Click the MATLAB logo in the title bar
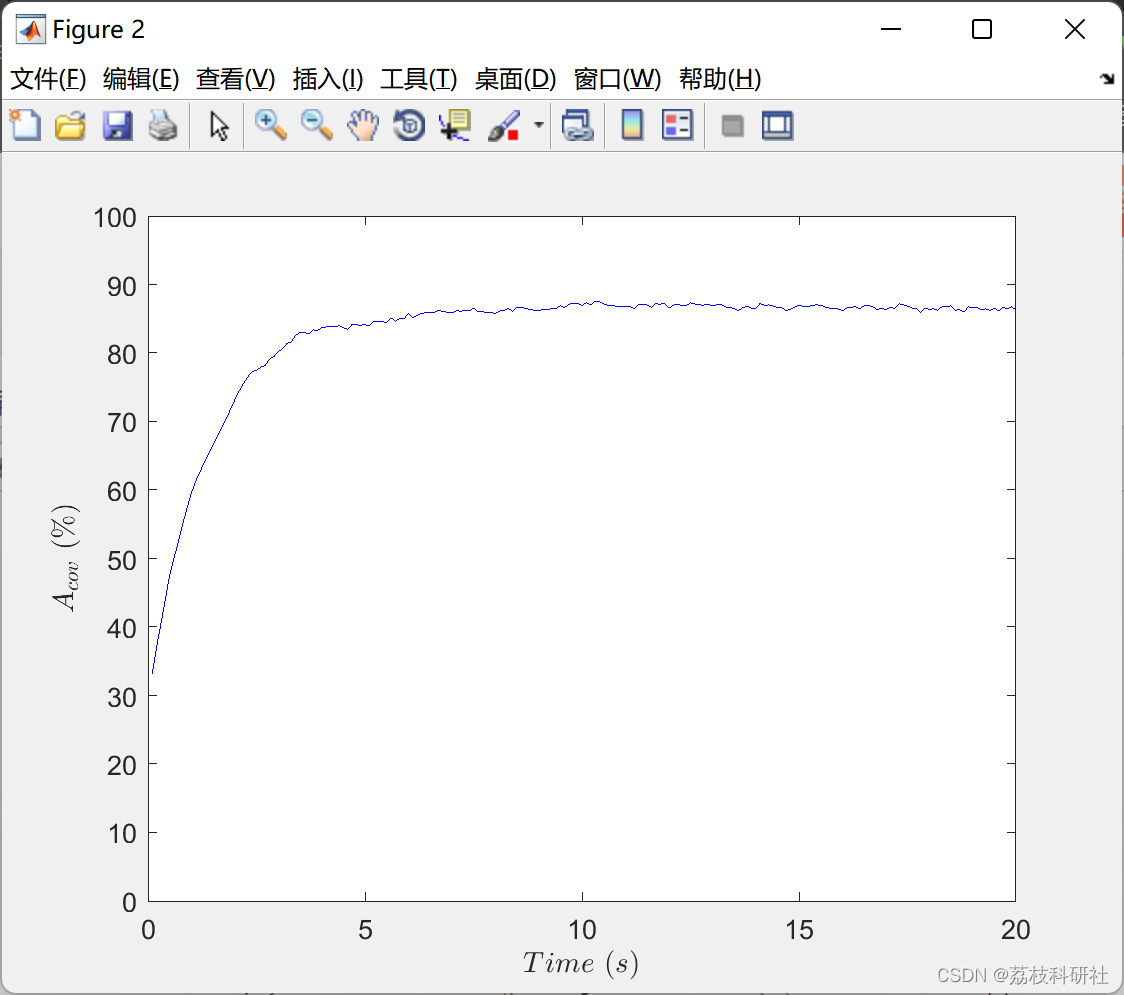Image resolution: width=1124 pixels, height=995 pixels. pyautogui.click(x=31, y=29)
